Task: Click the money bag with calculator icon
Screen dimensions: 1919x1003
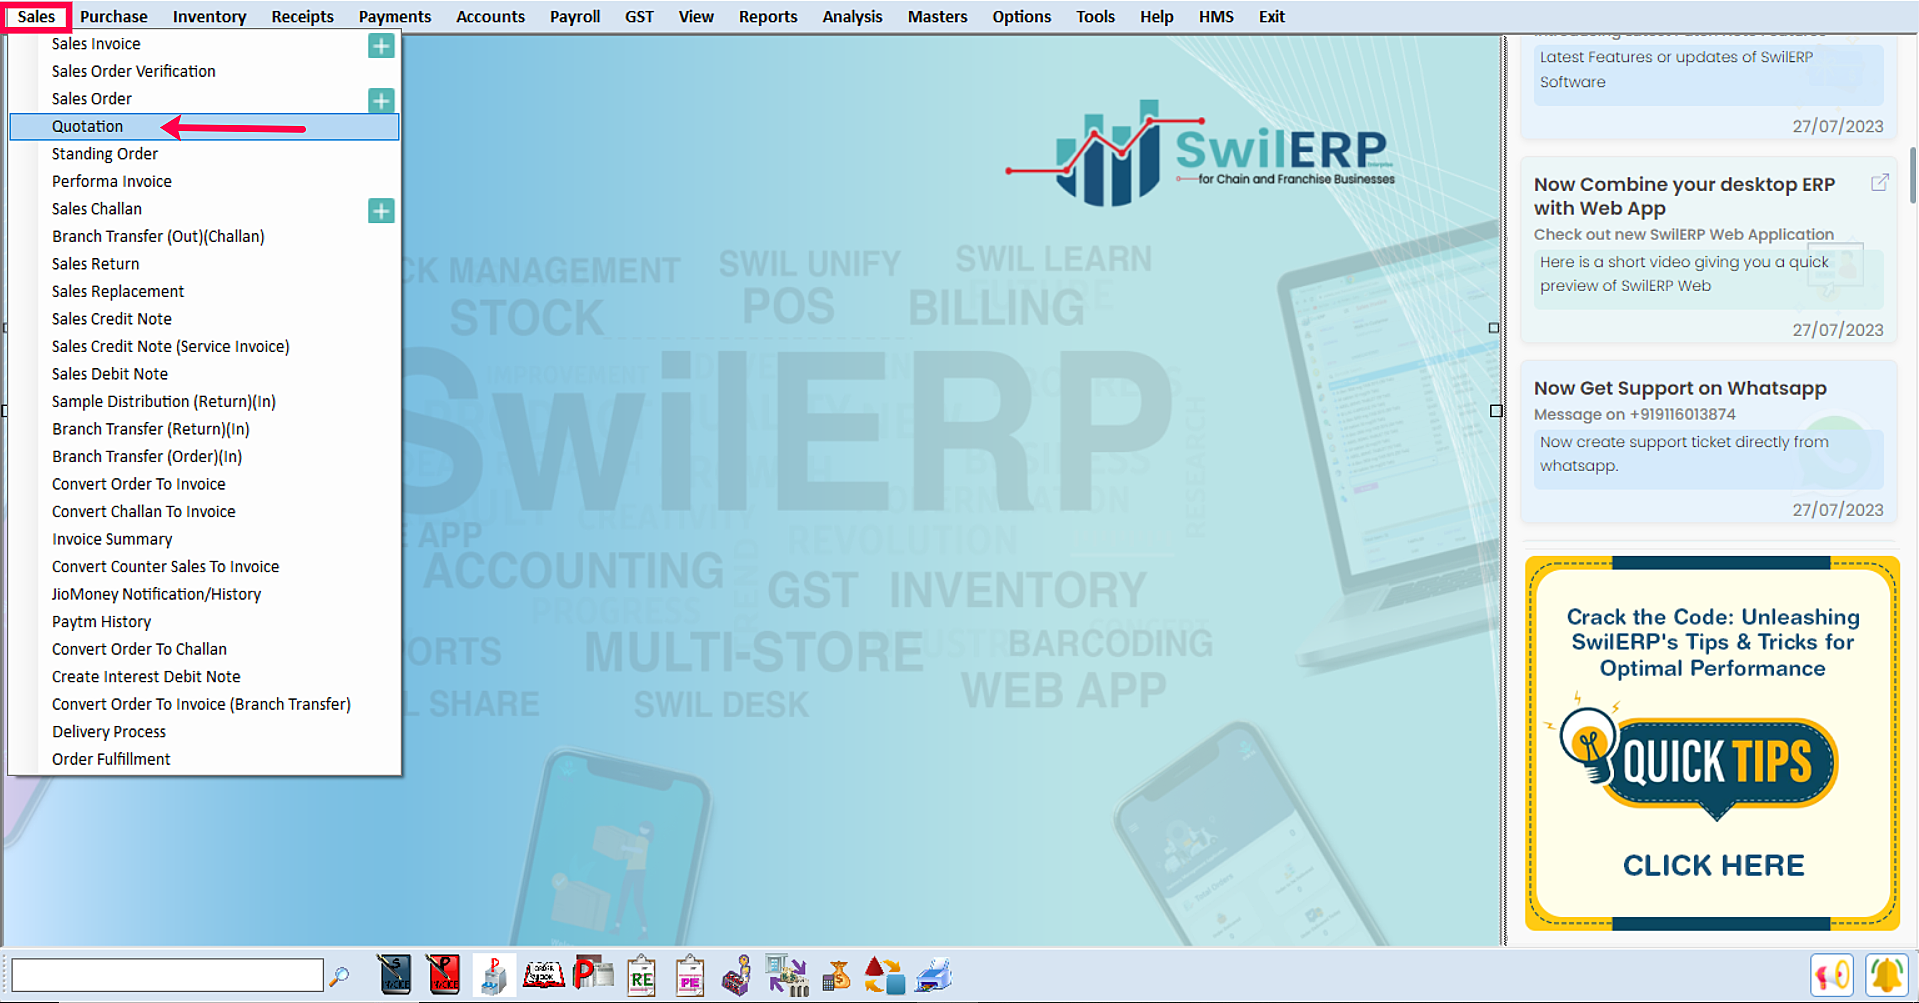Action: pyautogui.click(x=836, y=976)
